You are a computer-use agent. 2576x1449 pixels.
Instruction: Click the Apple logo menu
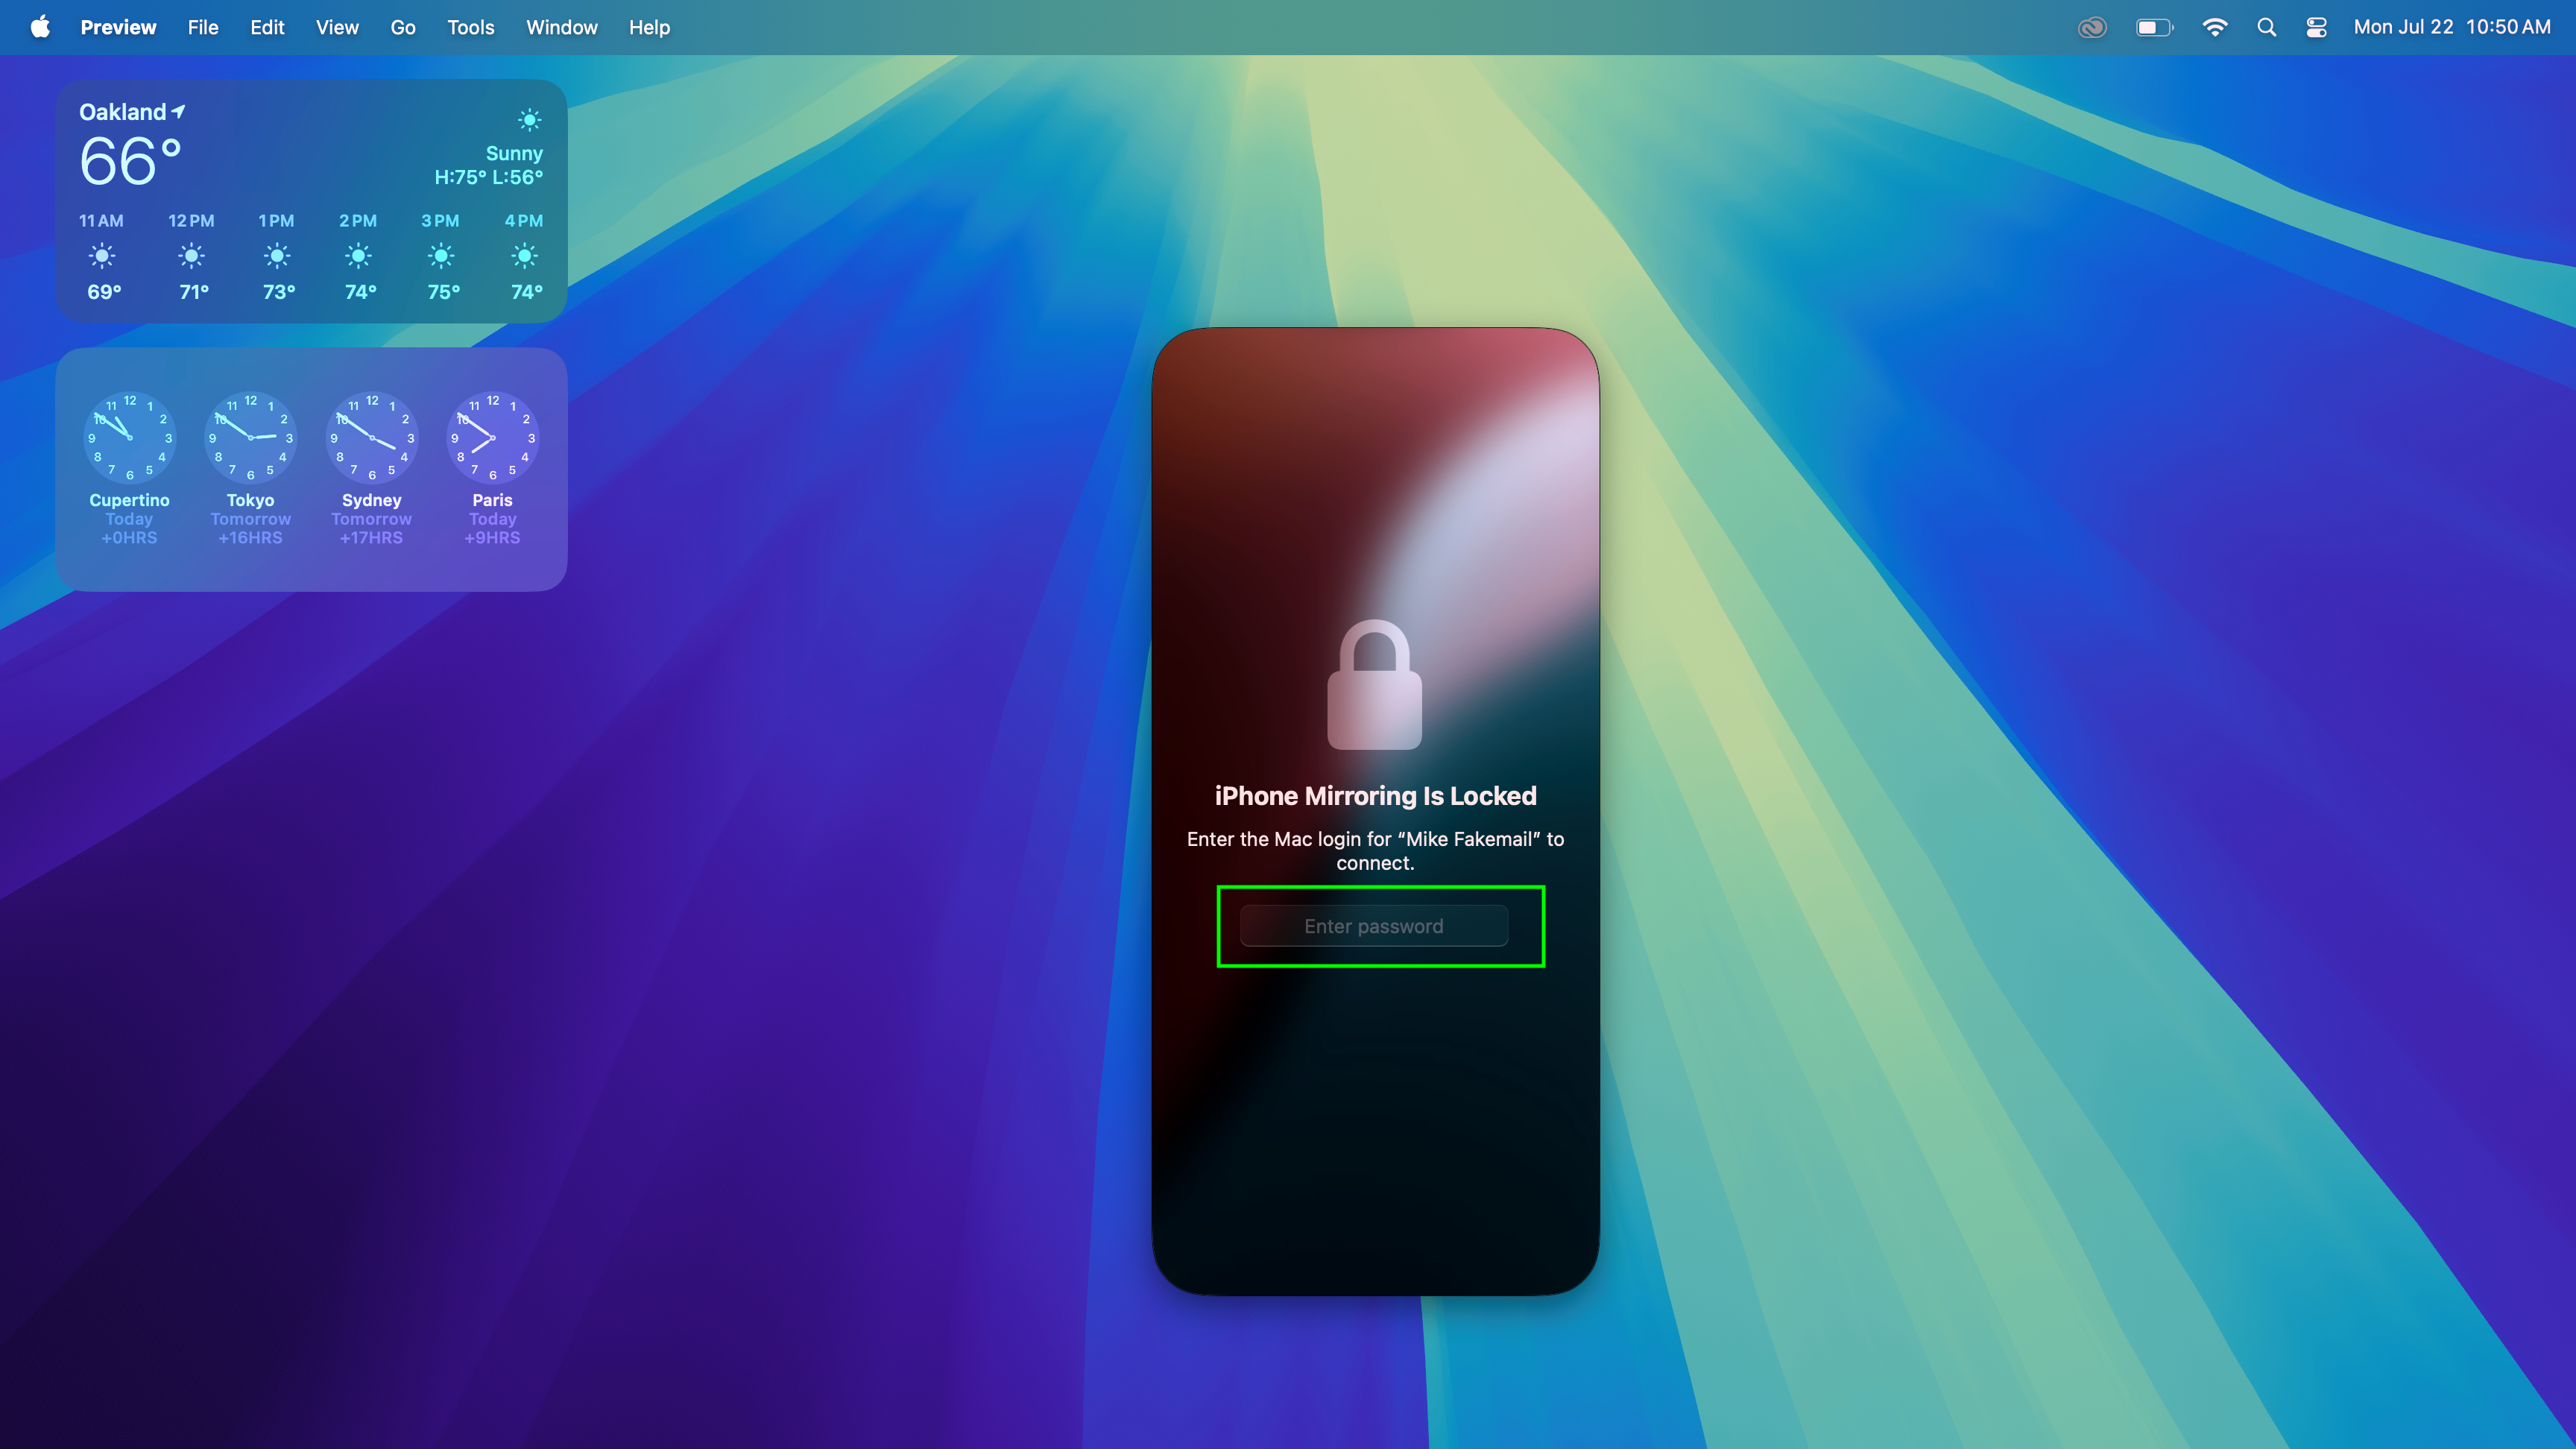(x=39, y=27)
